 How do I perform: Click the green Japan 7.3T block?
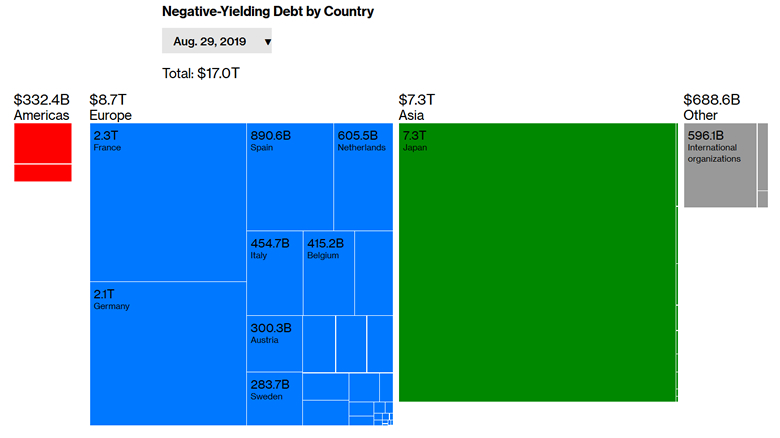click(x=537, y=263)
